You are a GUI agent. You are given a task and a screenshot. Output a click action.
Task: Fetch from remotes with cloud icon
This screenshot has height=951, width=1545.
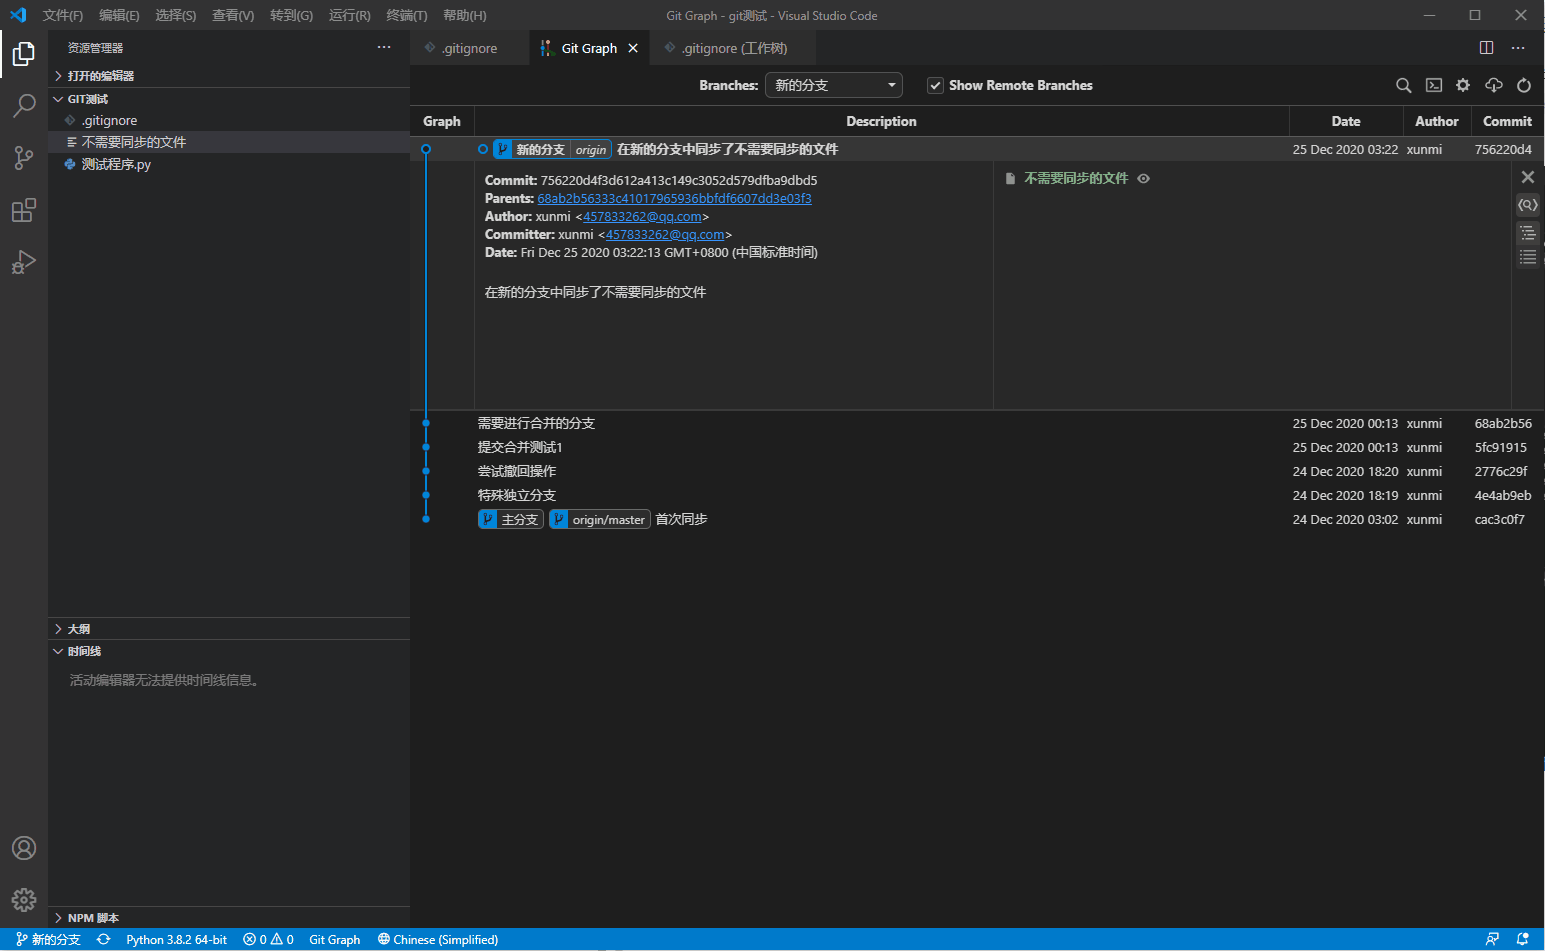pos(1494,86)
